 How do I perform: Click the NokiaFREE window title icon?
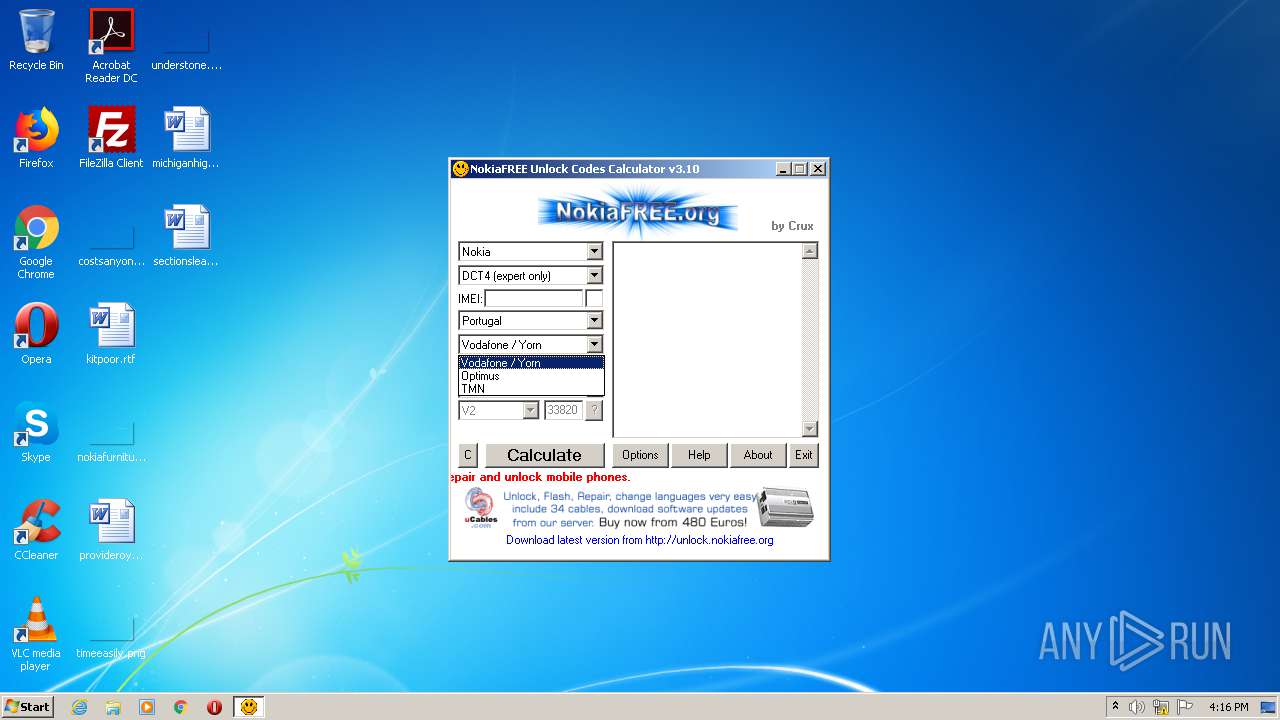(460, 169)
